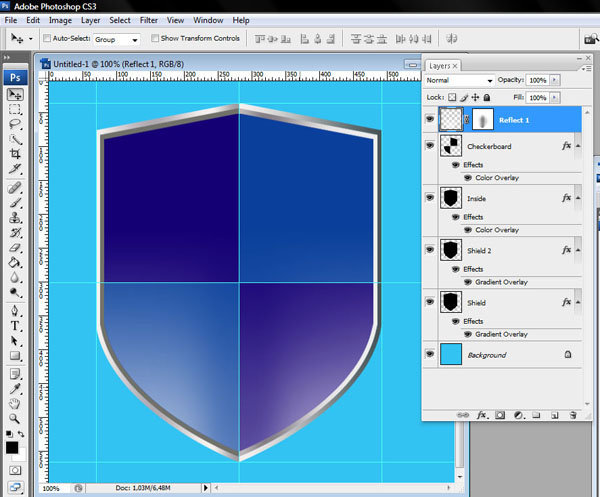Create a new group folder
This screenshot has width=600, height=497.
[x=536, y=415]
